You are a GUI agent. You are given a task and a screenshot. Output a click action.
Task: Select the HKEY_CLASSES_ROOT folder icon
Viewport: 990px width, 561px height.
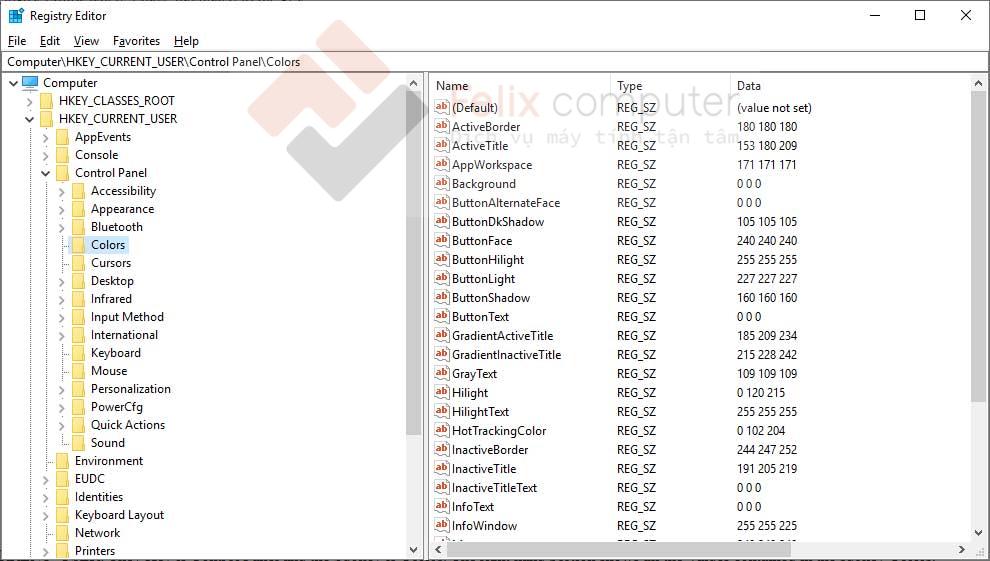[46, 101]
